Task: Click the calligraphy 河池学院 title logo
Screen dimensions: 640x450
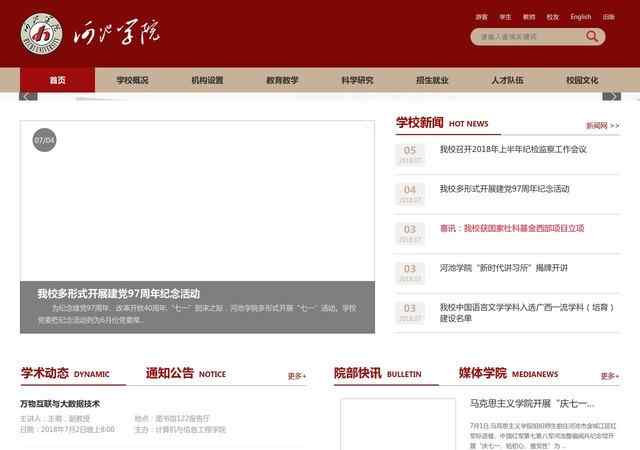Action: tap(117, 32)
